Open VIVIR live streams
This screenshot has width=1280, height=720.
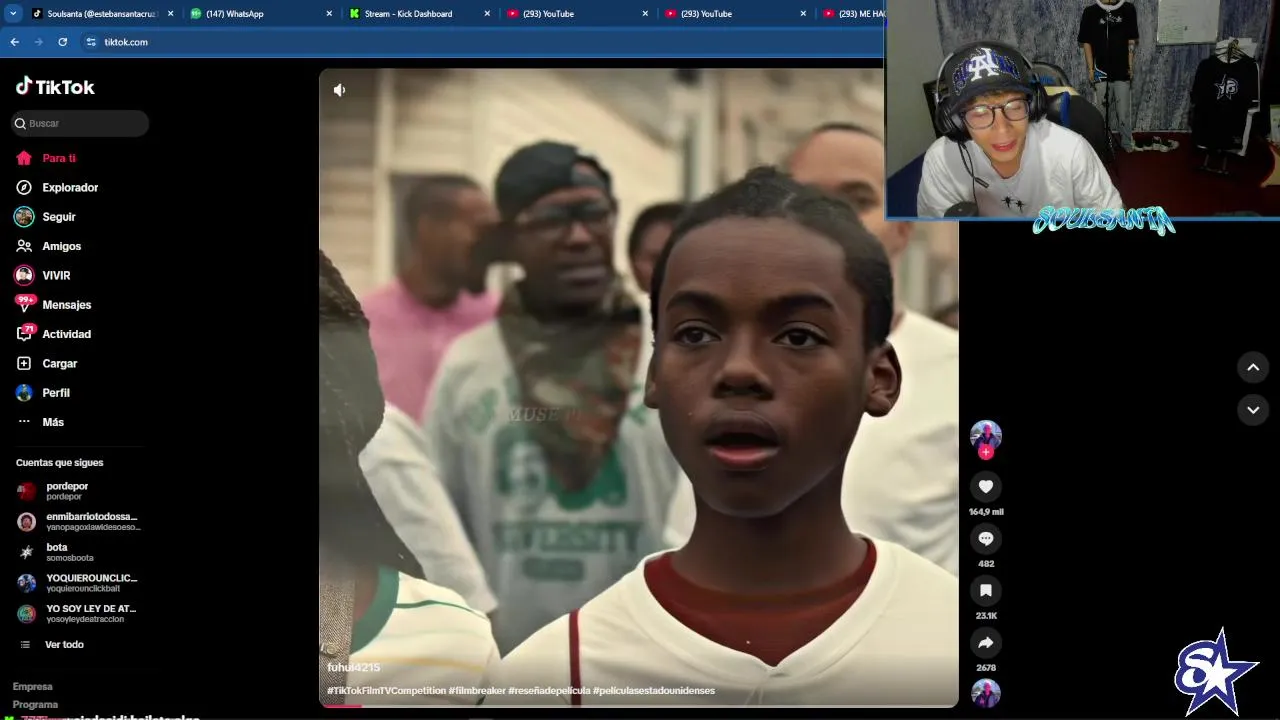tap(56, 275)
